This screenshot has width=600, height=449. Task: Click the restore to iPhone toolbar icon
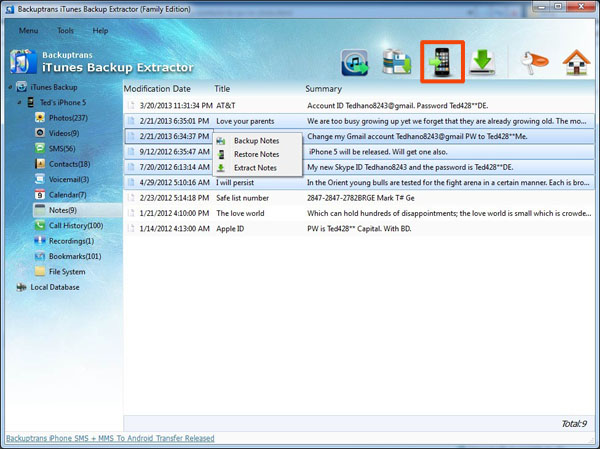click(442, 62)
